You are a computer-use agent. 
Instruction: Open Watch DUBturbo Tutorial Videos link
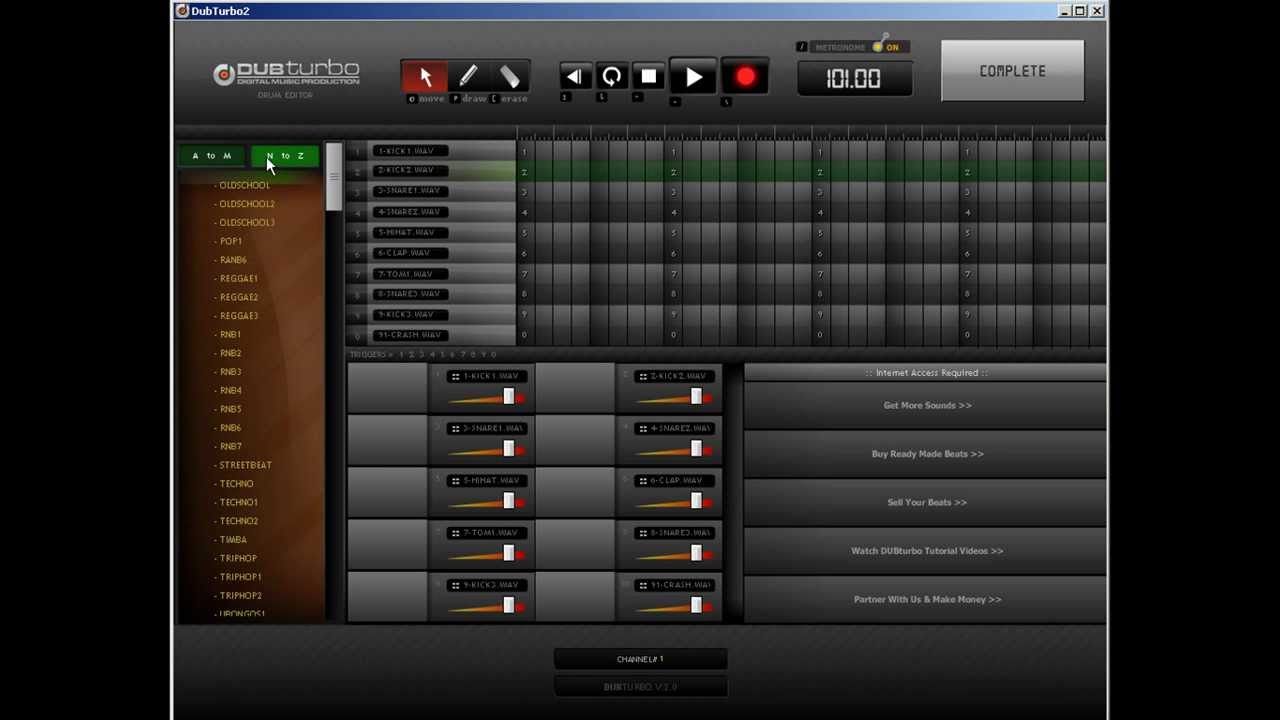[x=927, y=551]
